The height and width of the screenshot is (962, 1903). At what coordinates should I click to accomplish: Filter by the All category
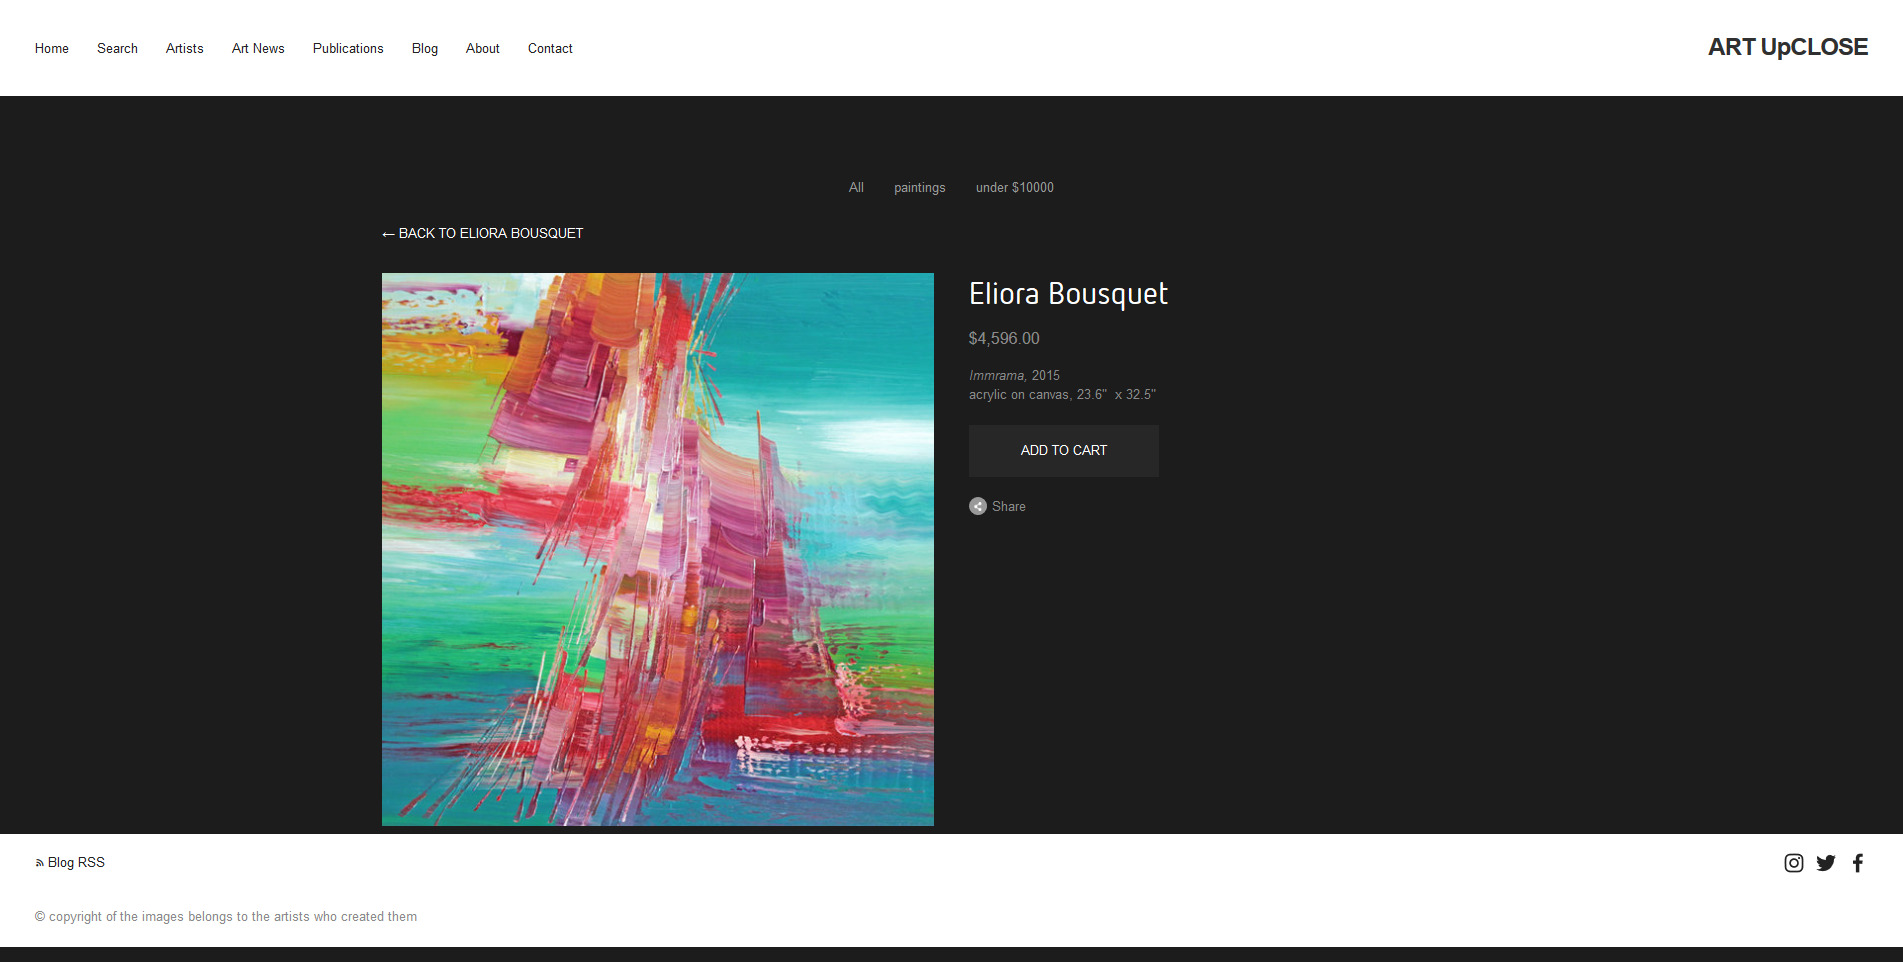click(x=856, y=187)
